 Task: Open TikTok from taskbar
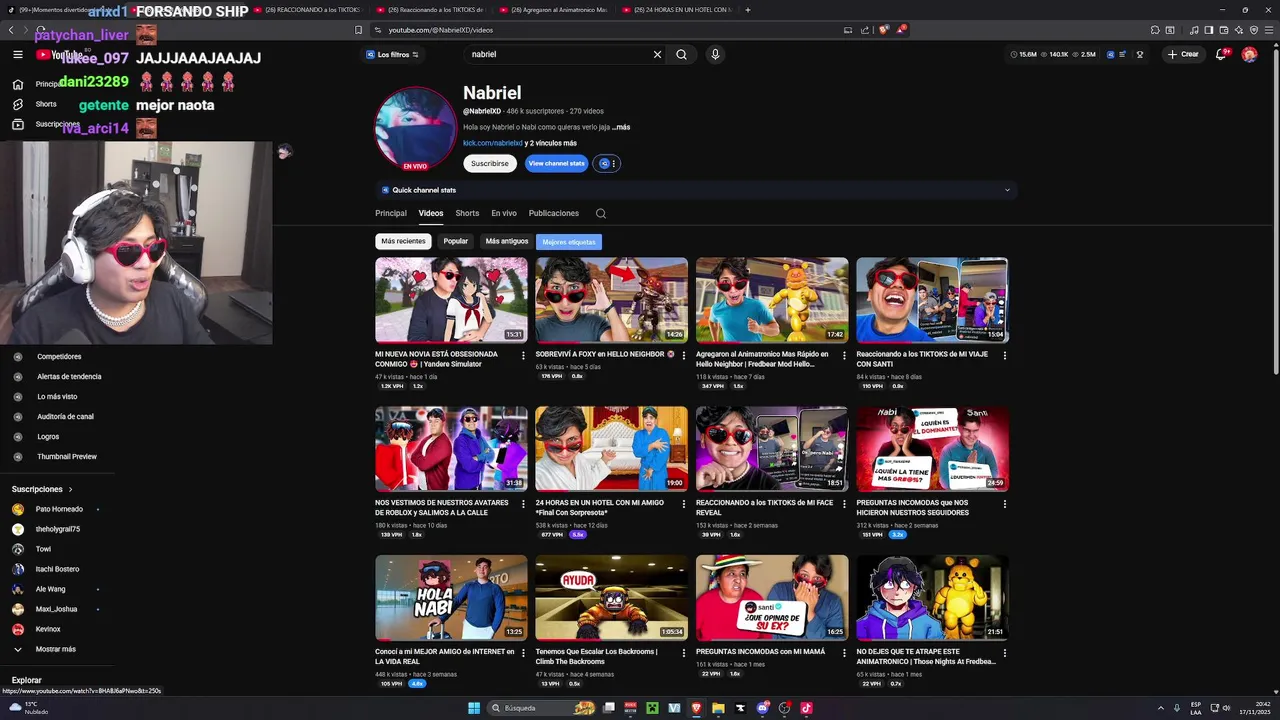806,708
